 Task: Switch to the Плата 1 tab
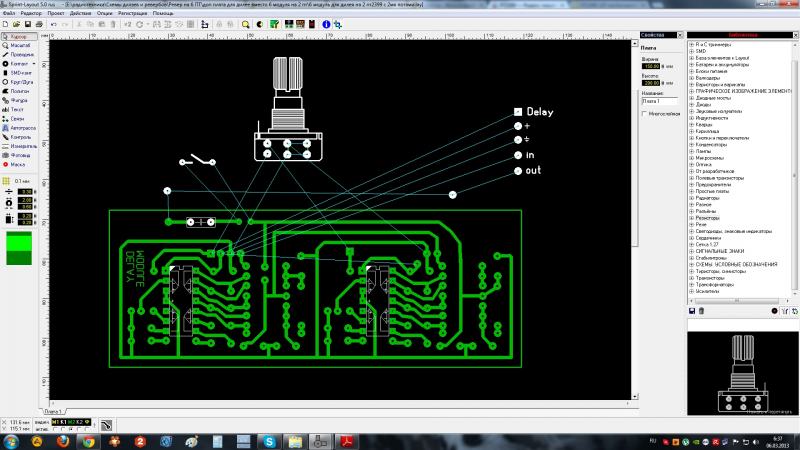pyautogui.click(x=52, y=411)
